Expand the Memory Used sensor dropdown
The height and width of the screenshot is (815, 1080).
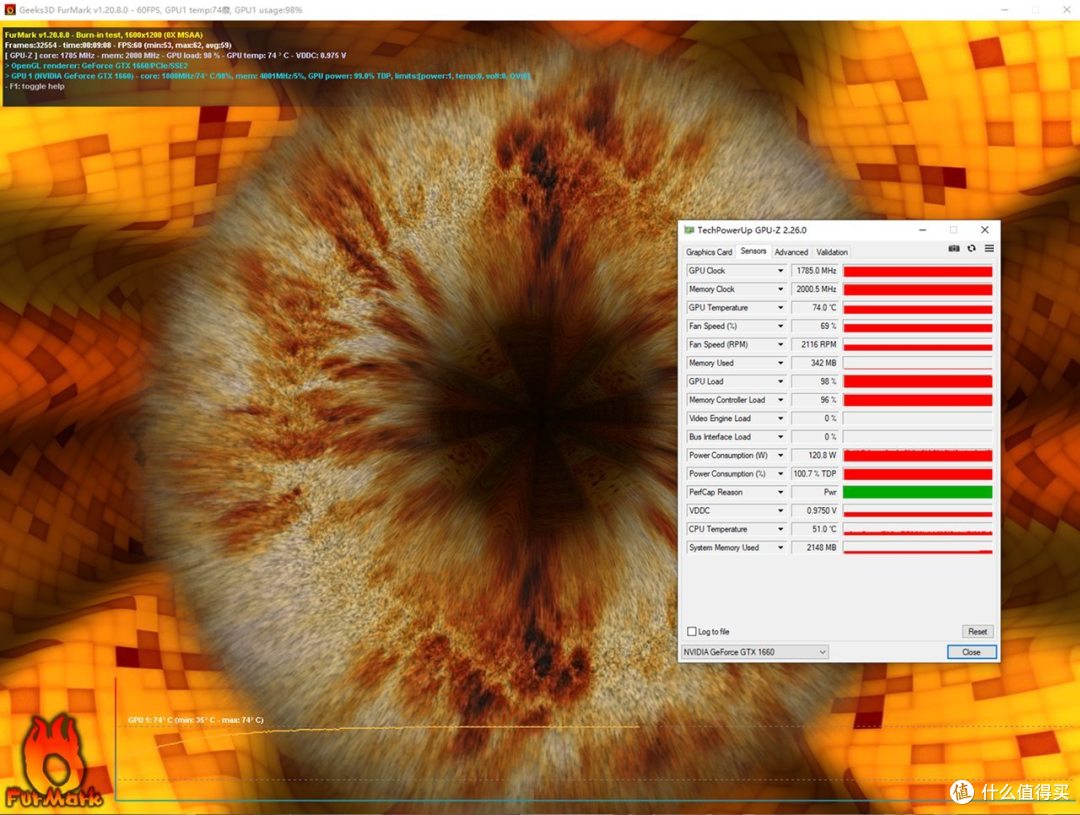point(780,363)
